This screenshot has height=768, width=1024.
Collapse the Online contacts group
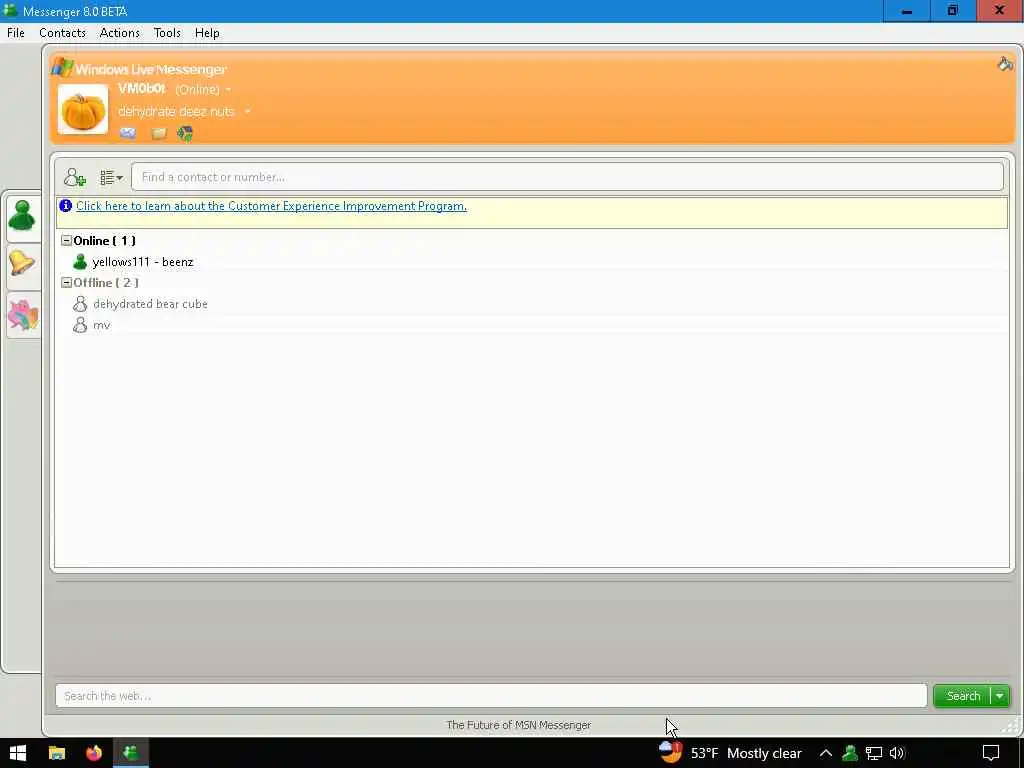(x=66, y=240)
